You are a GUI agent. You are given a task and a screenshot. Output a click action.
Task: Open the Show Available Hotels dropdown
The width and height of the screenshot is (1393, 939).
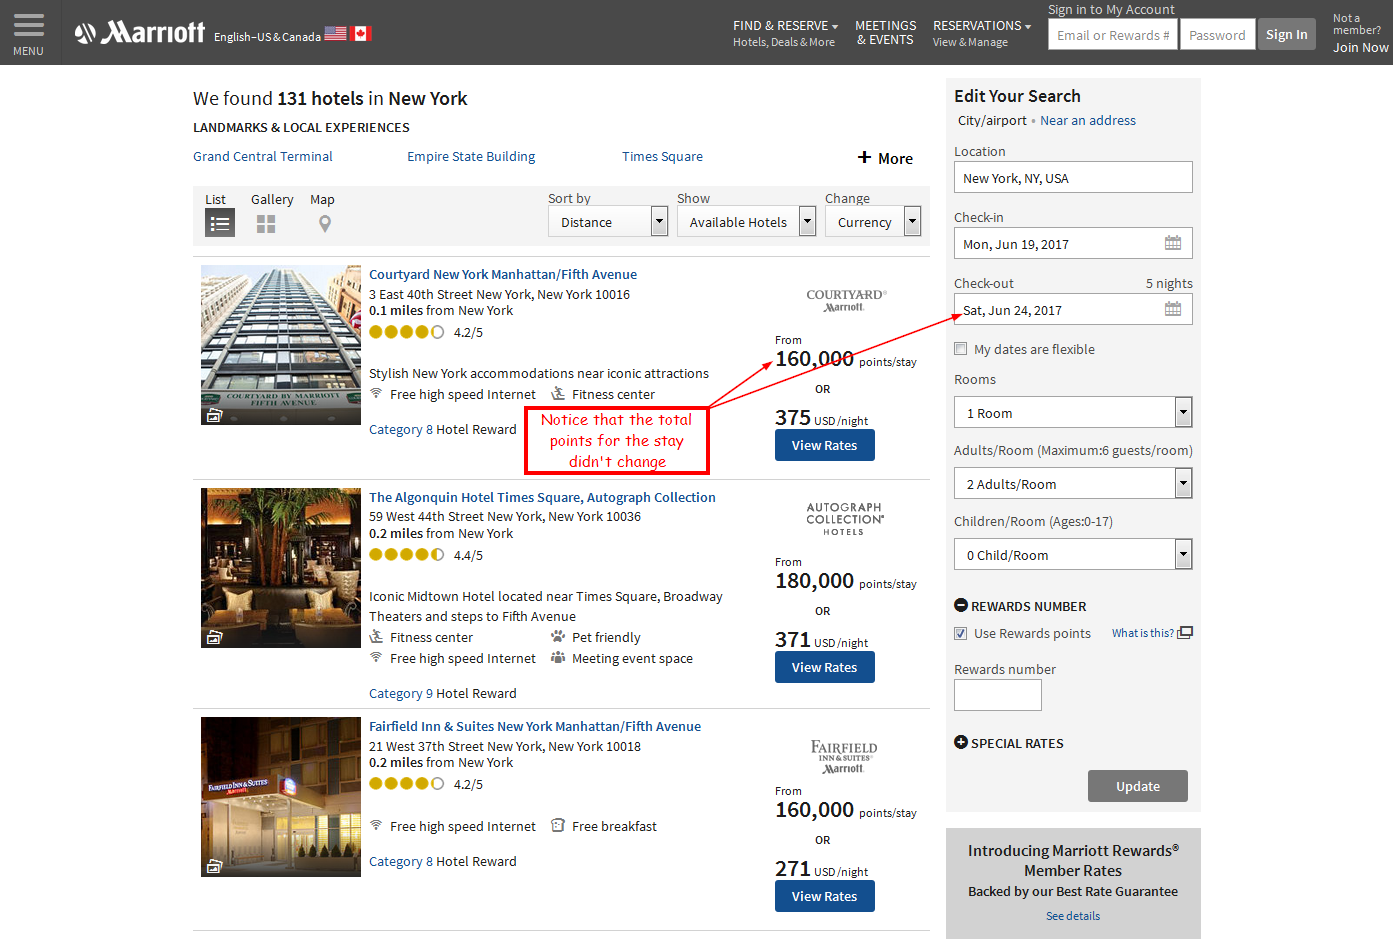tap(746, 222)
